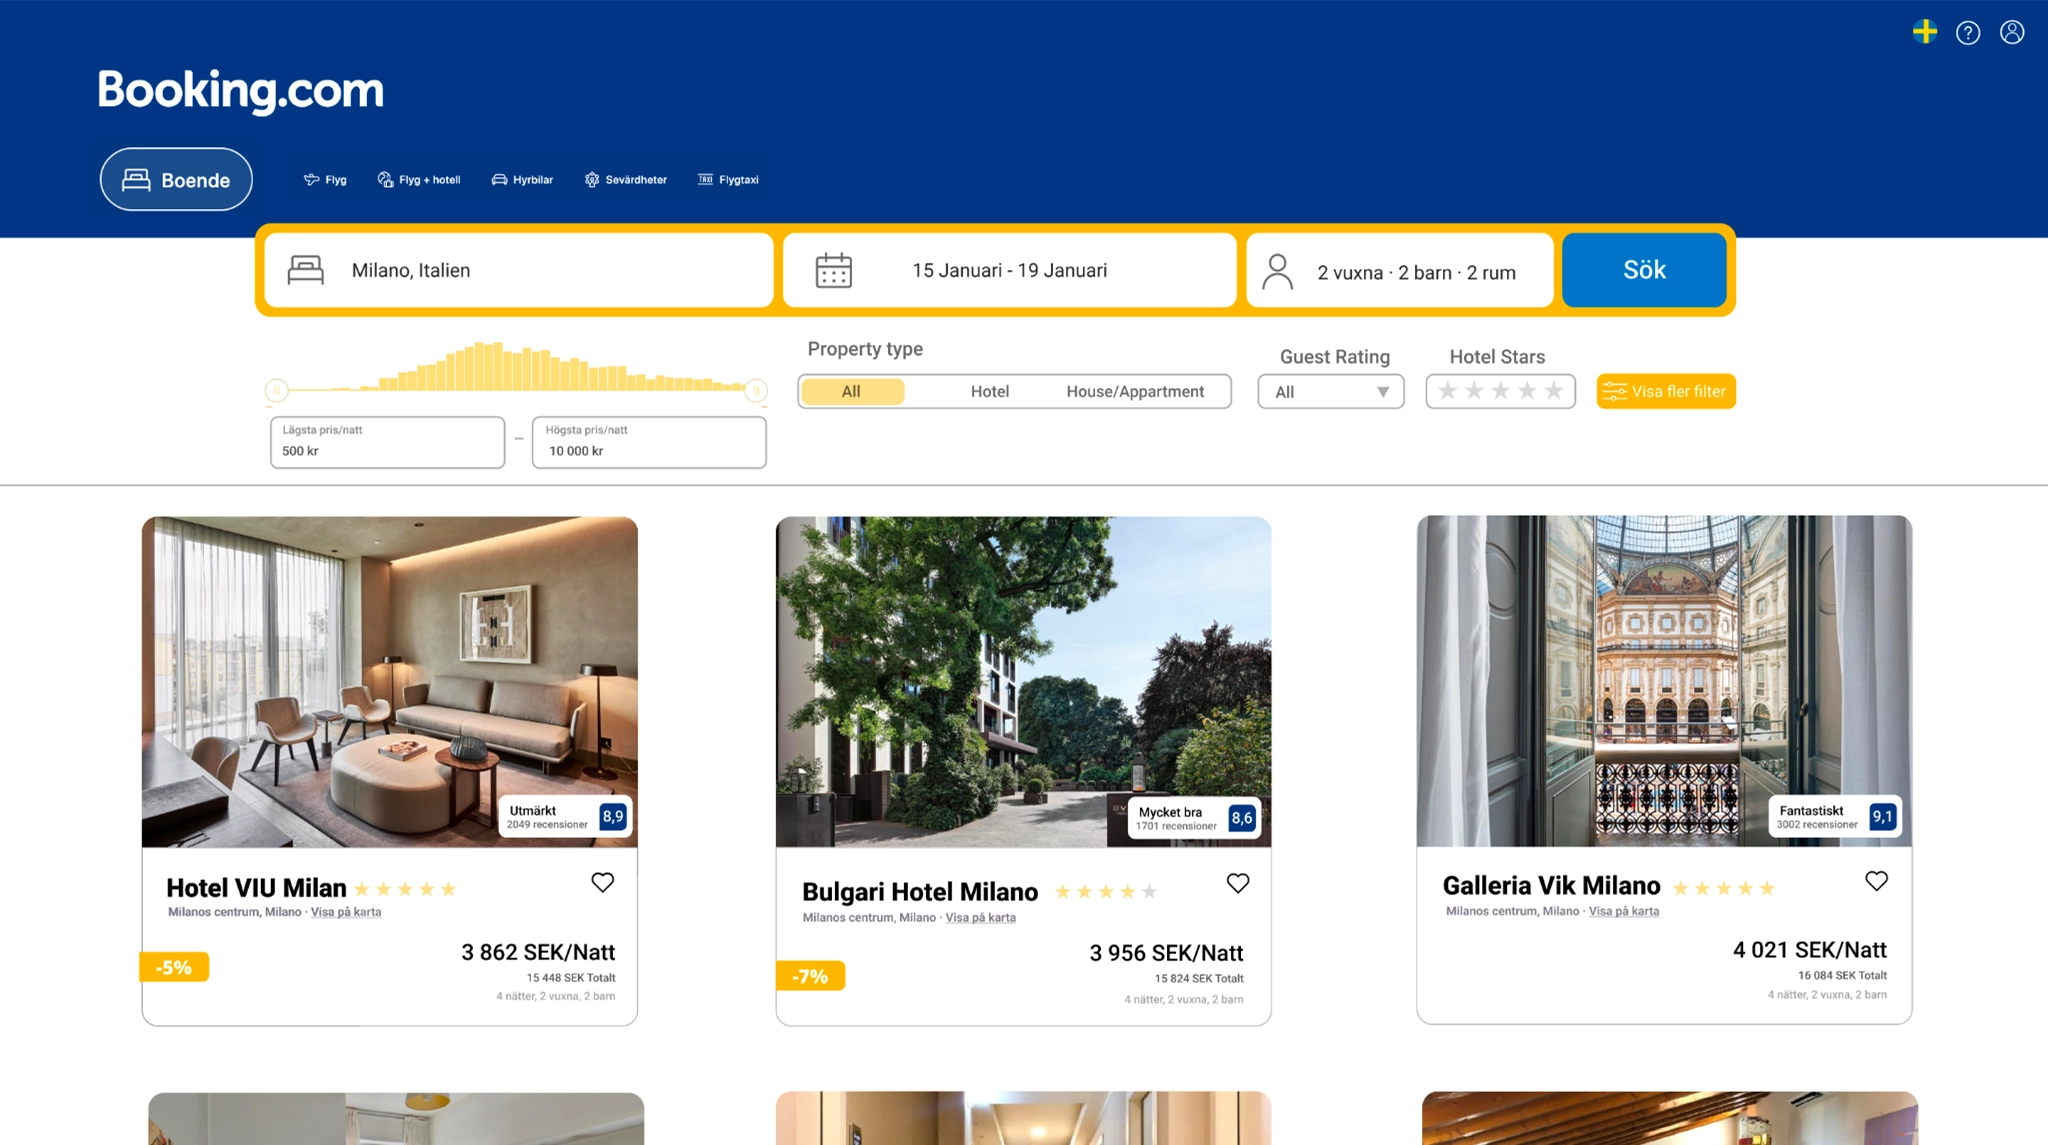This screenshot has height=1145, width=2048.
Task: Click the 9,1 rating badge on Galleria Vik
Action: (x=1882, y=817)
